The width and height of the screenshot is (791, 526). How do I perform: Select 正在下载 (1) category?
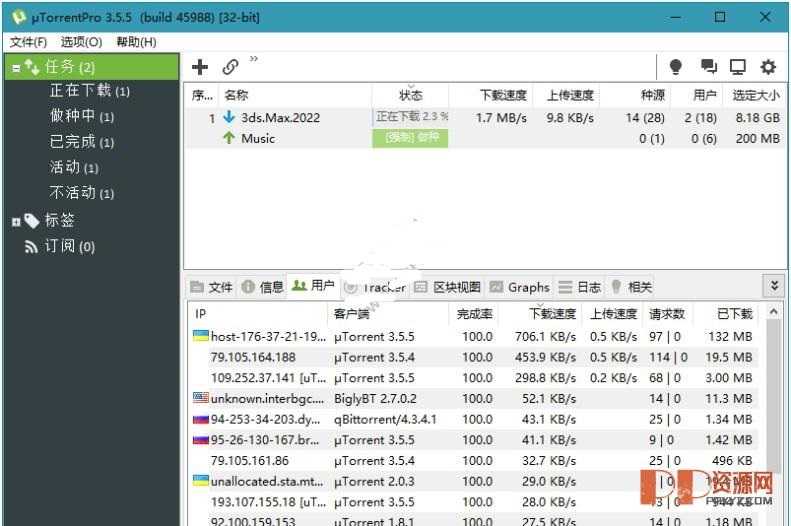coord(90,91)
